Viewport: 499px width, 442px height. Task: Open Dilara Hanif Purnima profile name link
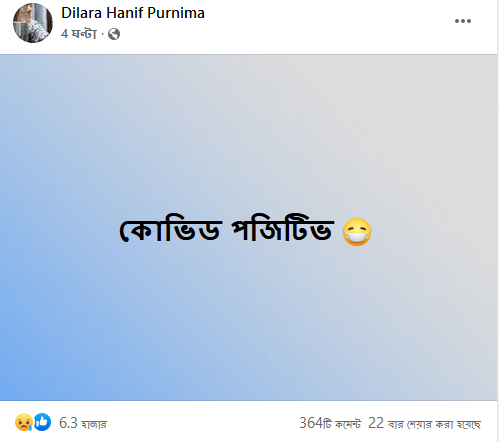point(133,13)
